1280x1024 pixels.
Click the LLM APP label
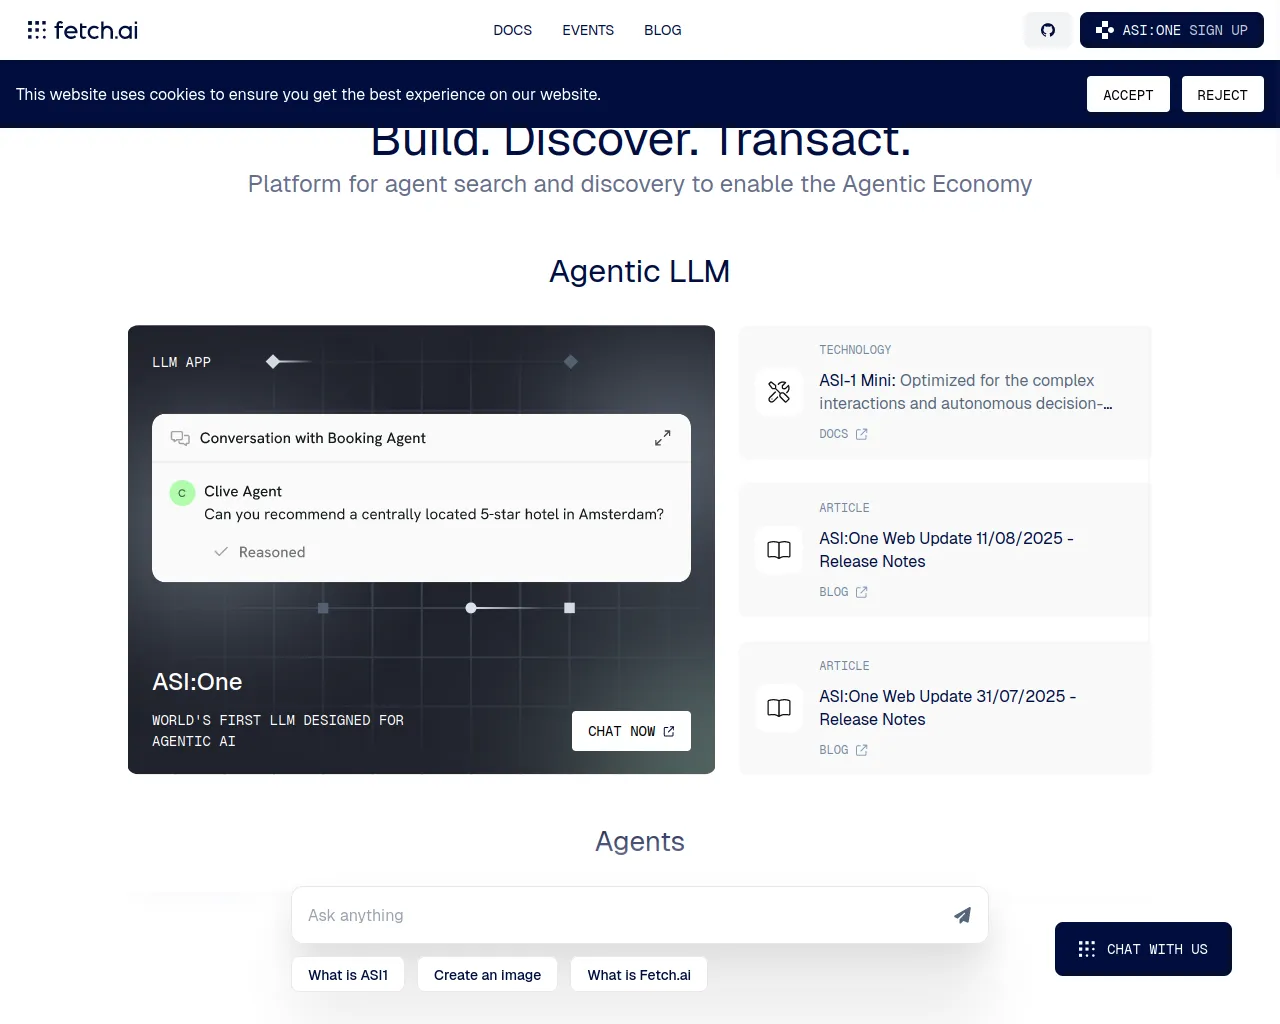181,362
